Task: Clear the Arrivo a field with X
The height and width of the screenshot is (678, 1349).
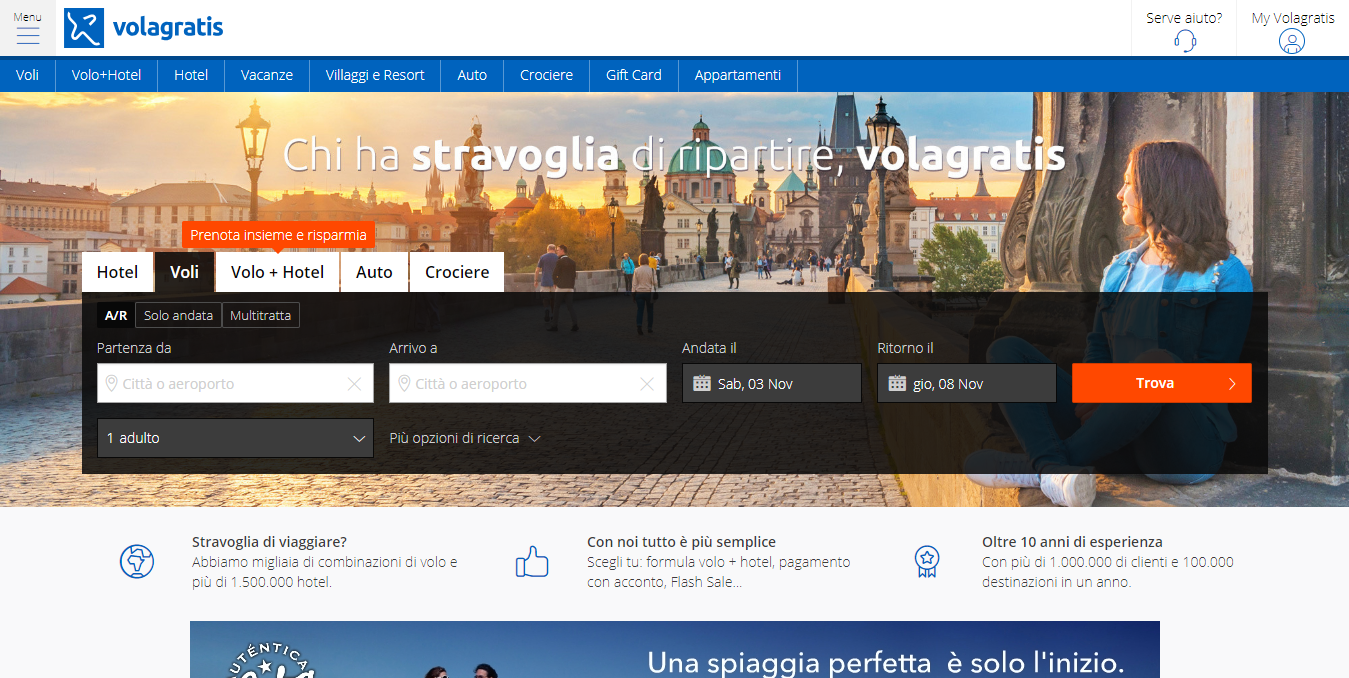Action: 647,384
